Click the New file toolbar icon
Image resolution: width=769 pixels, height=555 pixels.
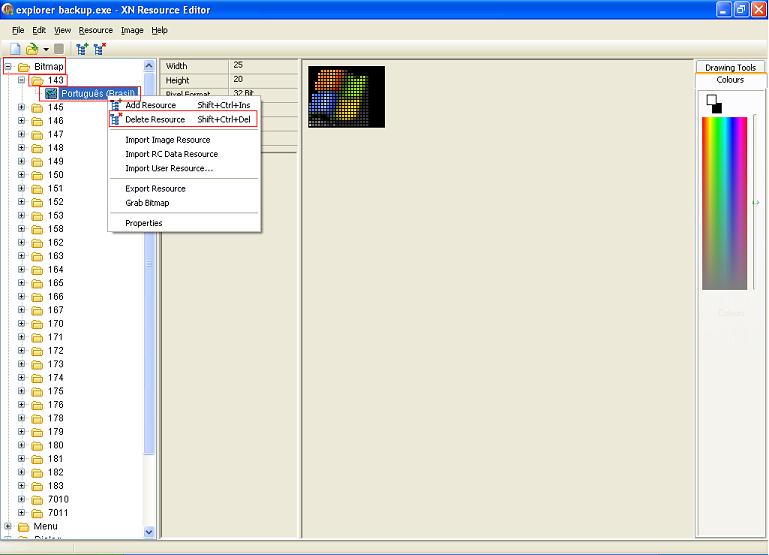click(16, 49)
